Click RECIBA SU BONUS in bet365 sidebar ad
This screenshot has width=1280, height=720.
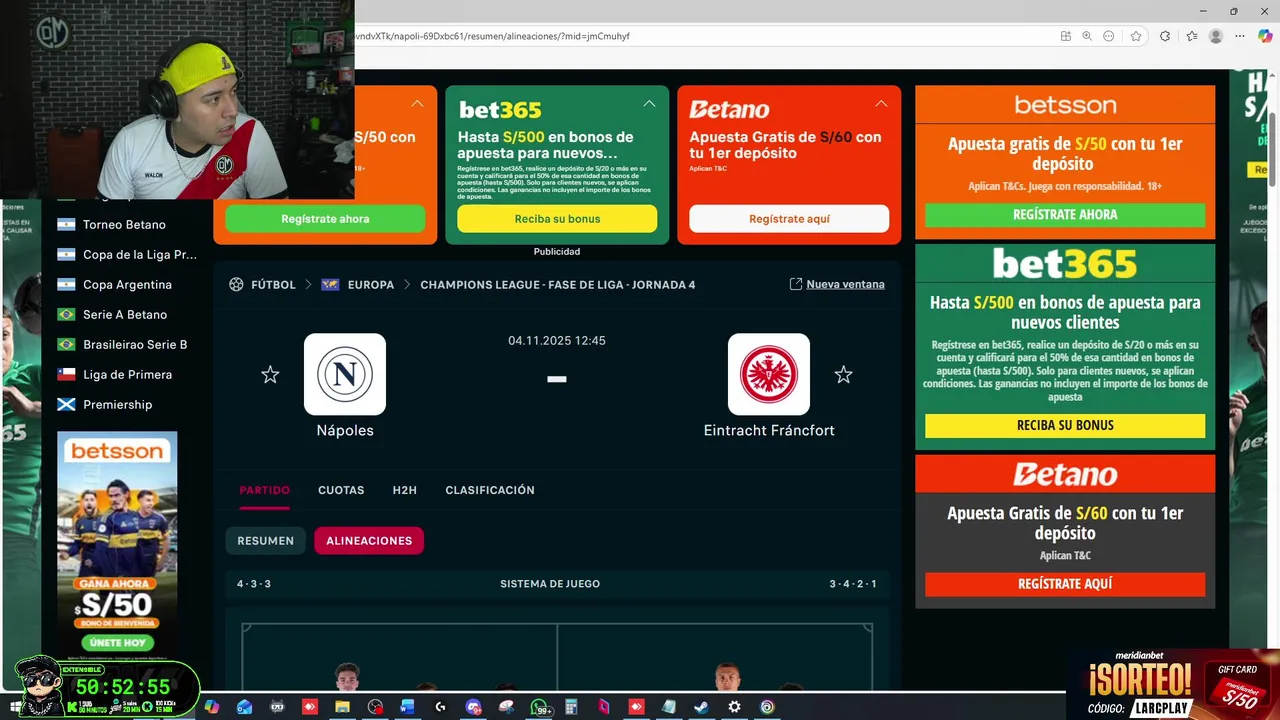(x=1065, y=425)
